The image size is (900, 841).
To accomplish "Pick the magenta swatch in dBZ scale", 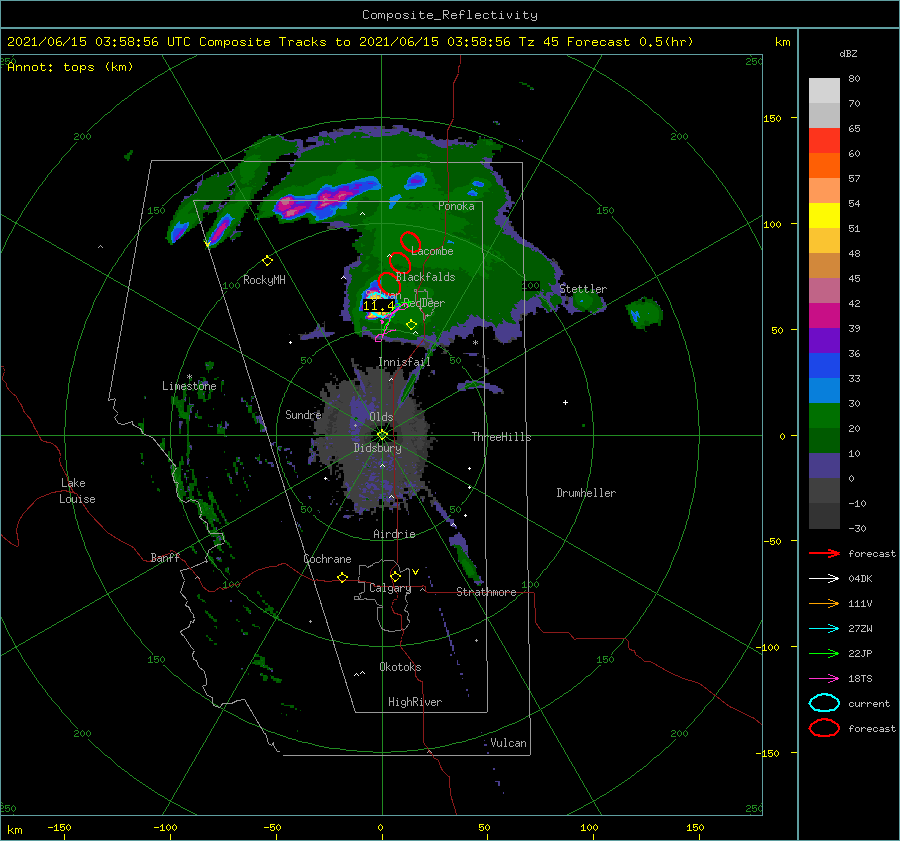I will [824, 315].
